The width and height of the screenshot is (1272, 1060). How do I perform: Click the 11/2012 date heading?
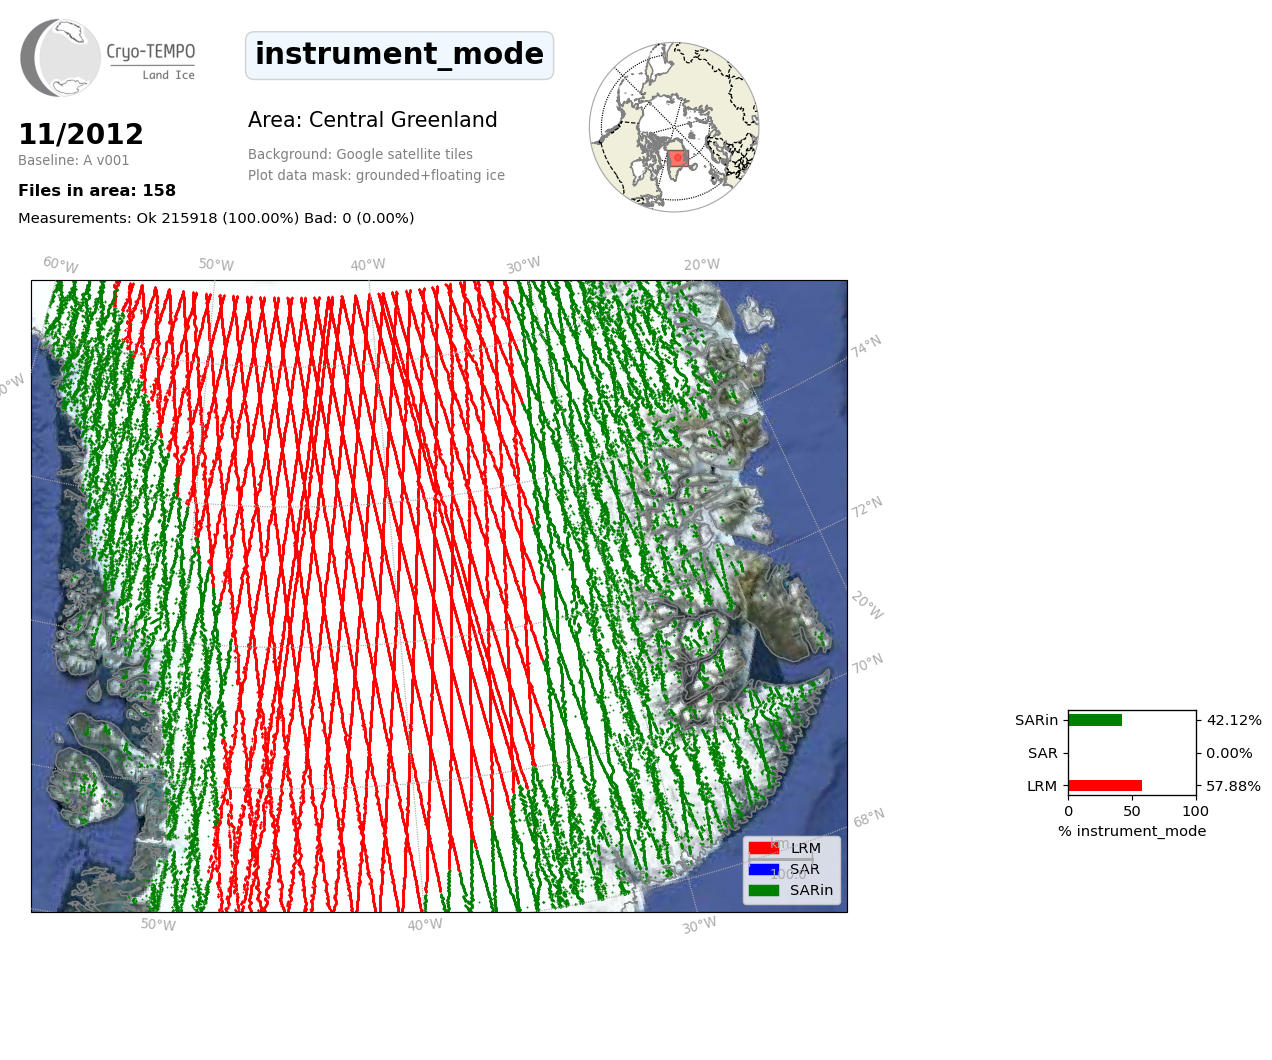[x=81, y=134]
